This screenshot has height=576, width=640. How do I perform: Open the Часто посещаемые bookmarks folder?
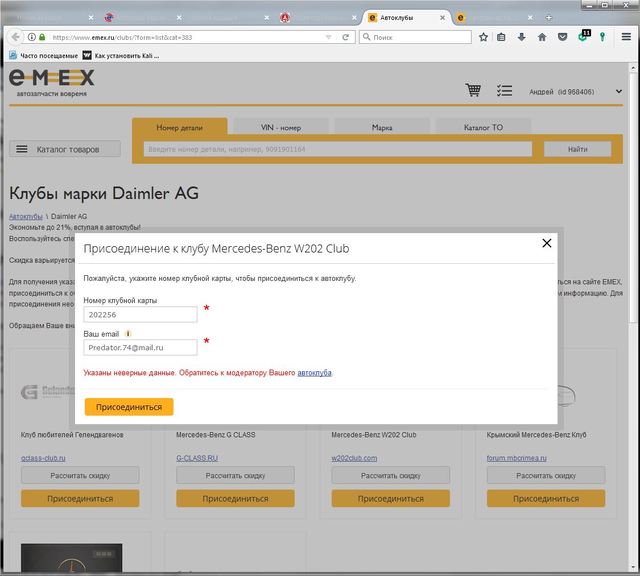[x=43, y=56]
